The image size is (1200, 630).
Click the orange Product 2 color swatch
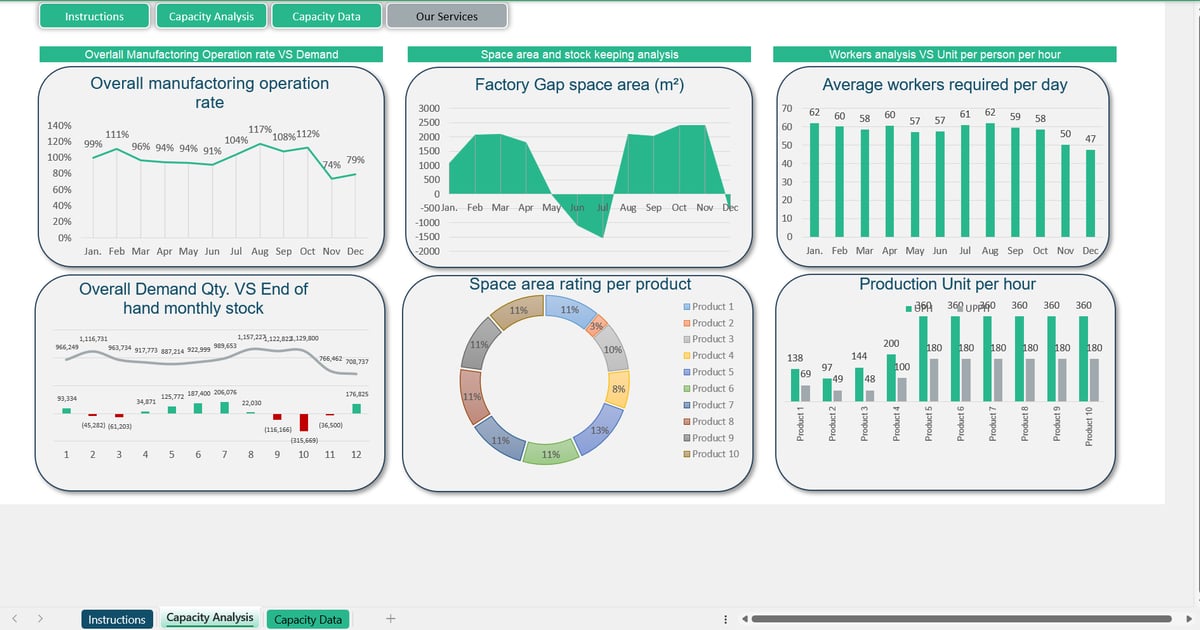coord(687,323)
